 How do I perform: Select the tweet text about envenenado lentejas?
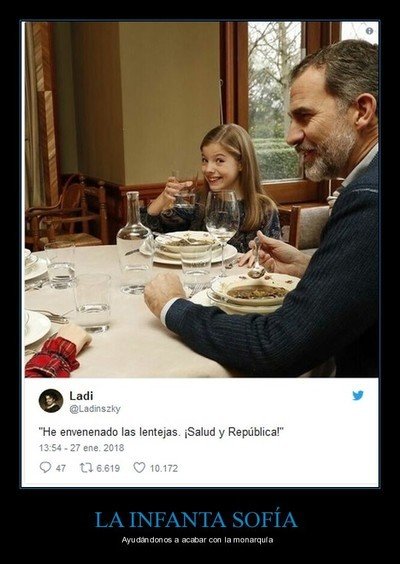[x=161, y=432]
